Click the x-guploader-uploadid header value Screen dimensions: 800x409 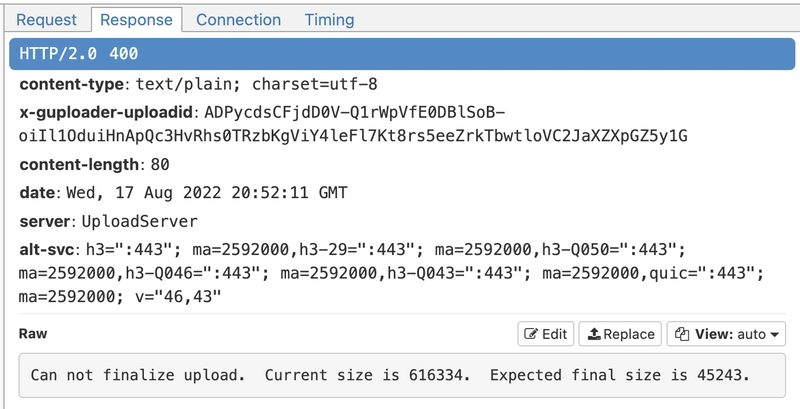353,124
